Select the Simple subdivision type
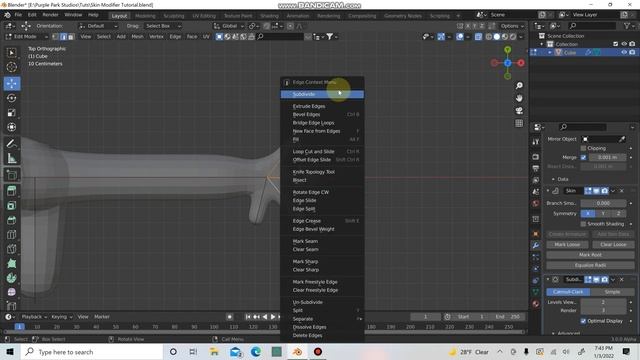Viewport: 640px width, 360px height. point(612,292)
